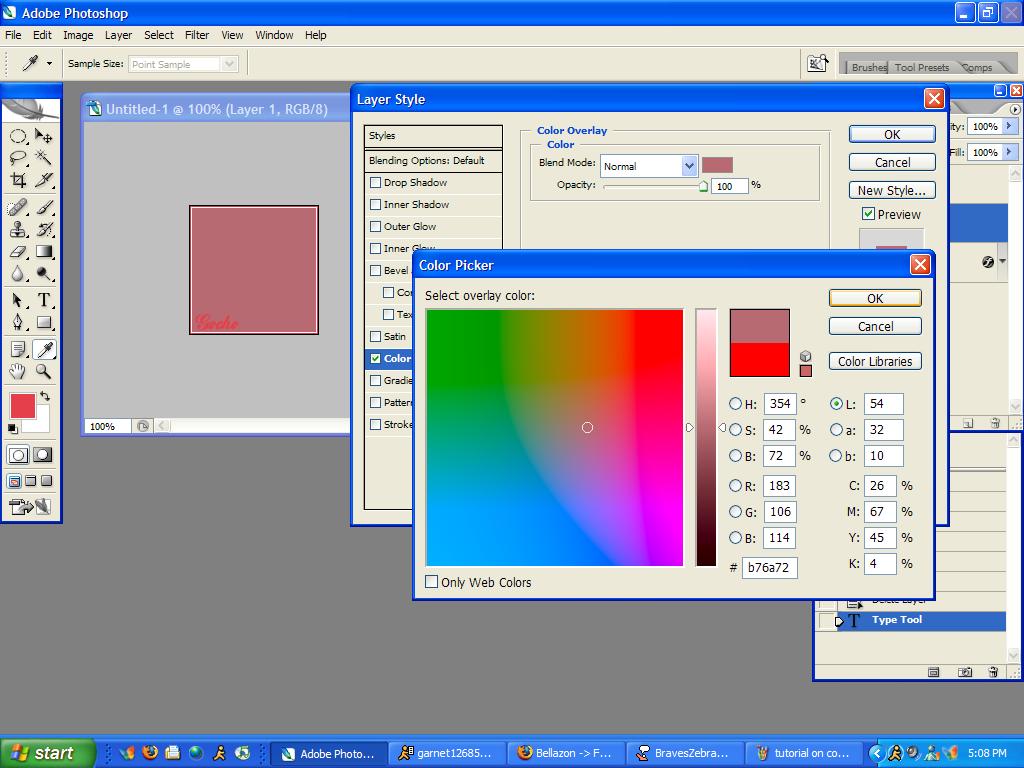Check the Only Web Colors option
Viewport: 1024px width, 768px height.
(x=432, y=582)
